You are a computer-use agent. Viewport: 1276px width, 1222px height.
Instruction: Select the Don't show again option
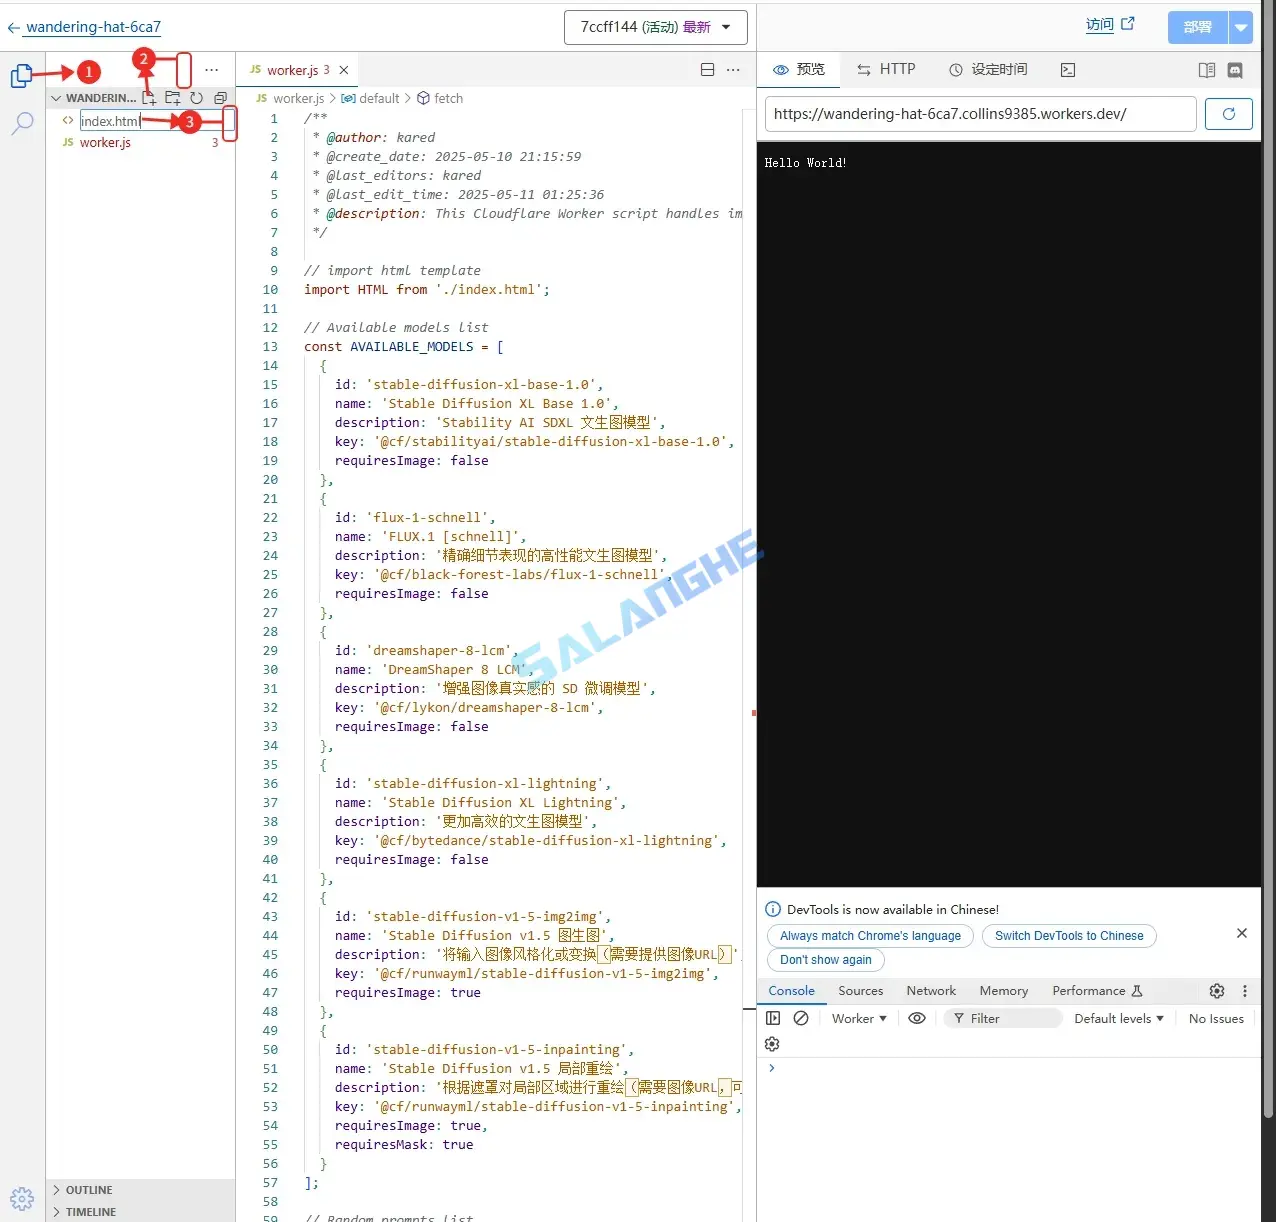[x=825, y=959]
